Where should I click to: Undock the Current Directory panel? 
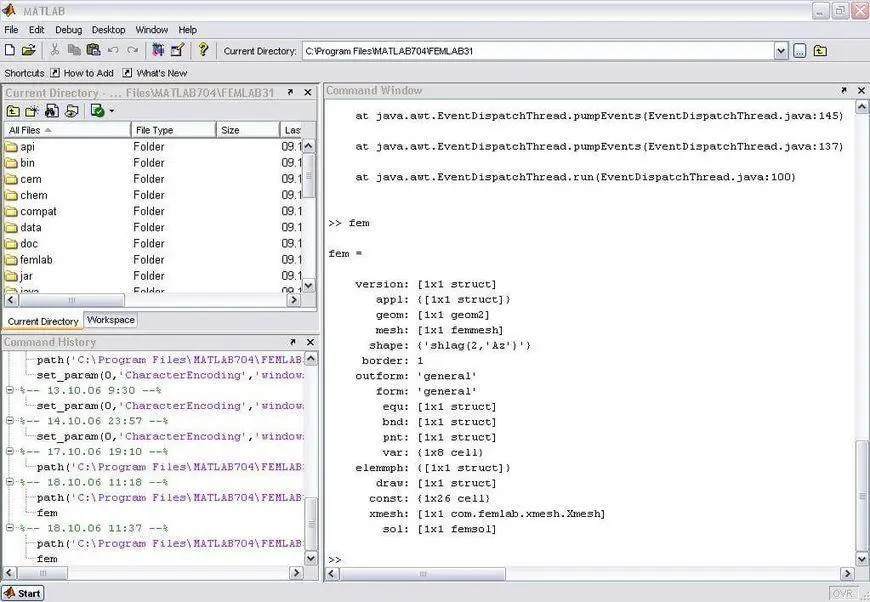[x=290, y=92]
